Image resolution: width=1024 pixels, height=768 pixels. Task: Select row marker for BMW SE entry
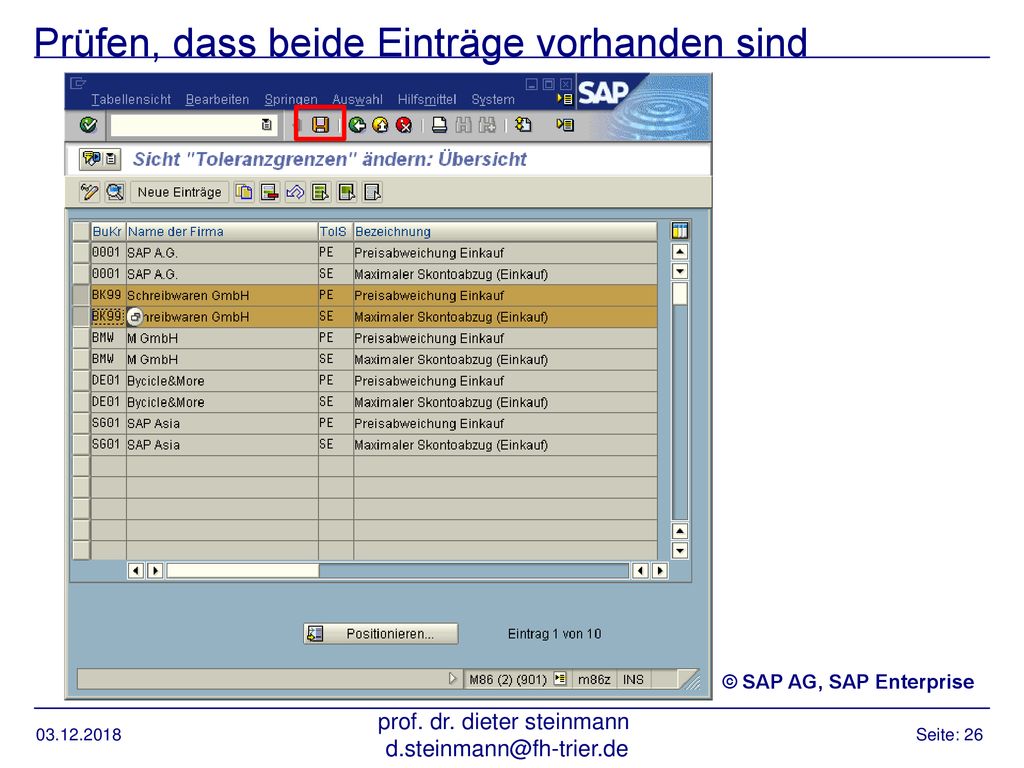click(x=81, y=359)
